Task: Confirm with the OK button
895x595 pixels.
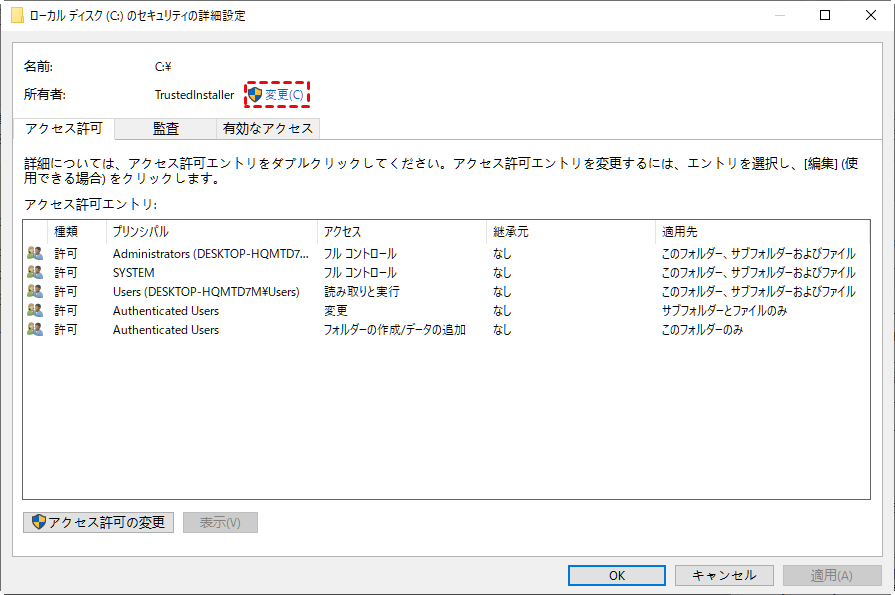Action: 616,575
